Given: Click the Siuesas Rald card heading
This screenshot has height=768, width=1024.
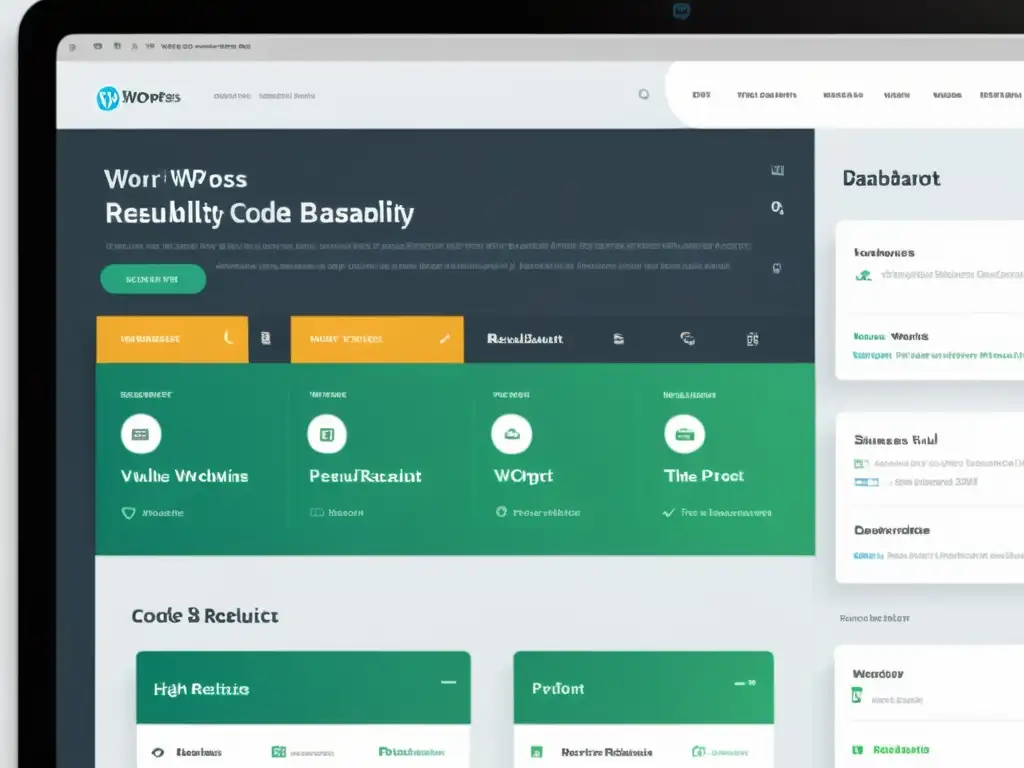Looking at the screenshot, I should coord(896,440).
